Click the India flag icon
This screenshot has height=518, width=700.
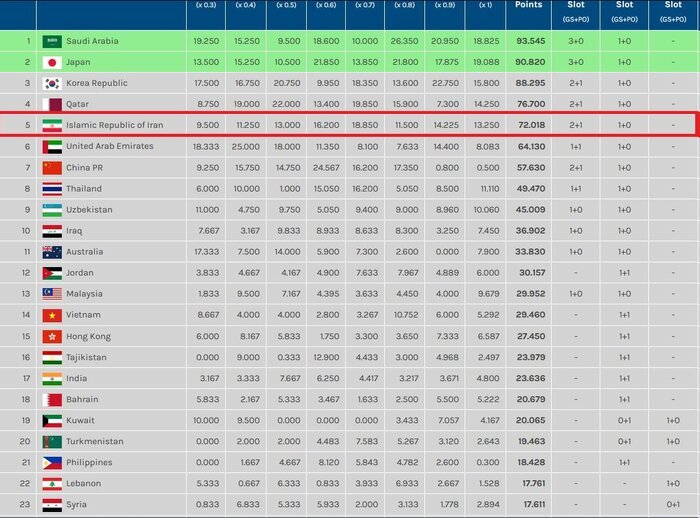(x=52, y=378)
